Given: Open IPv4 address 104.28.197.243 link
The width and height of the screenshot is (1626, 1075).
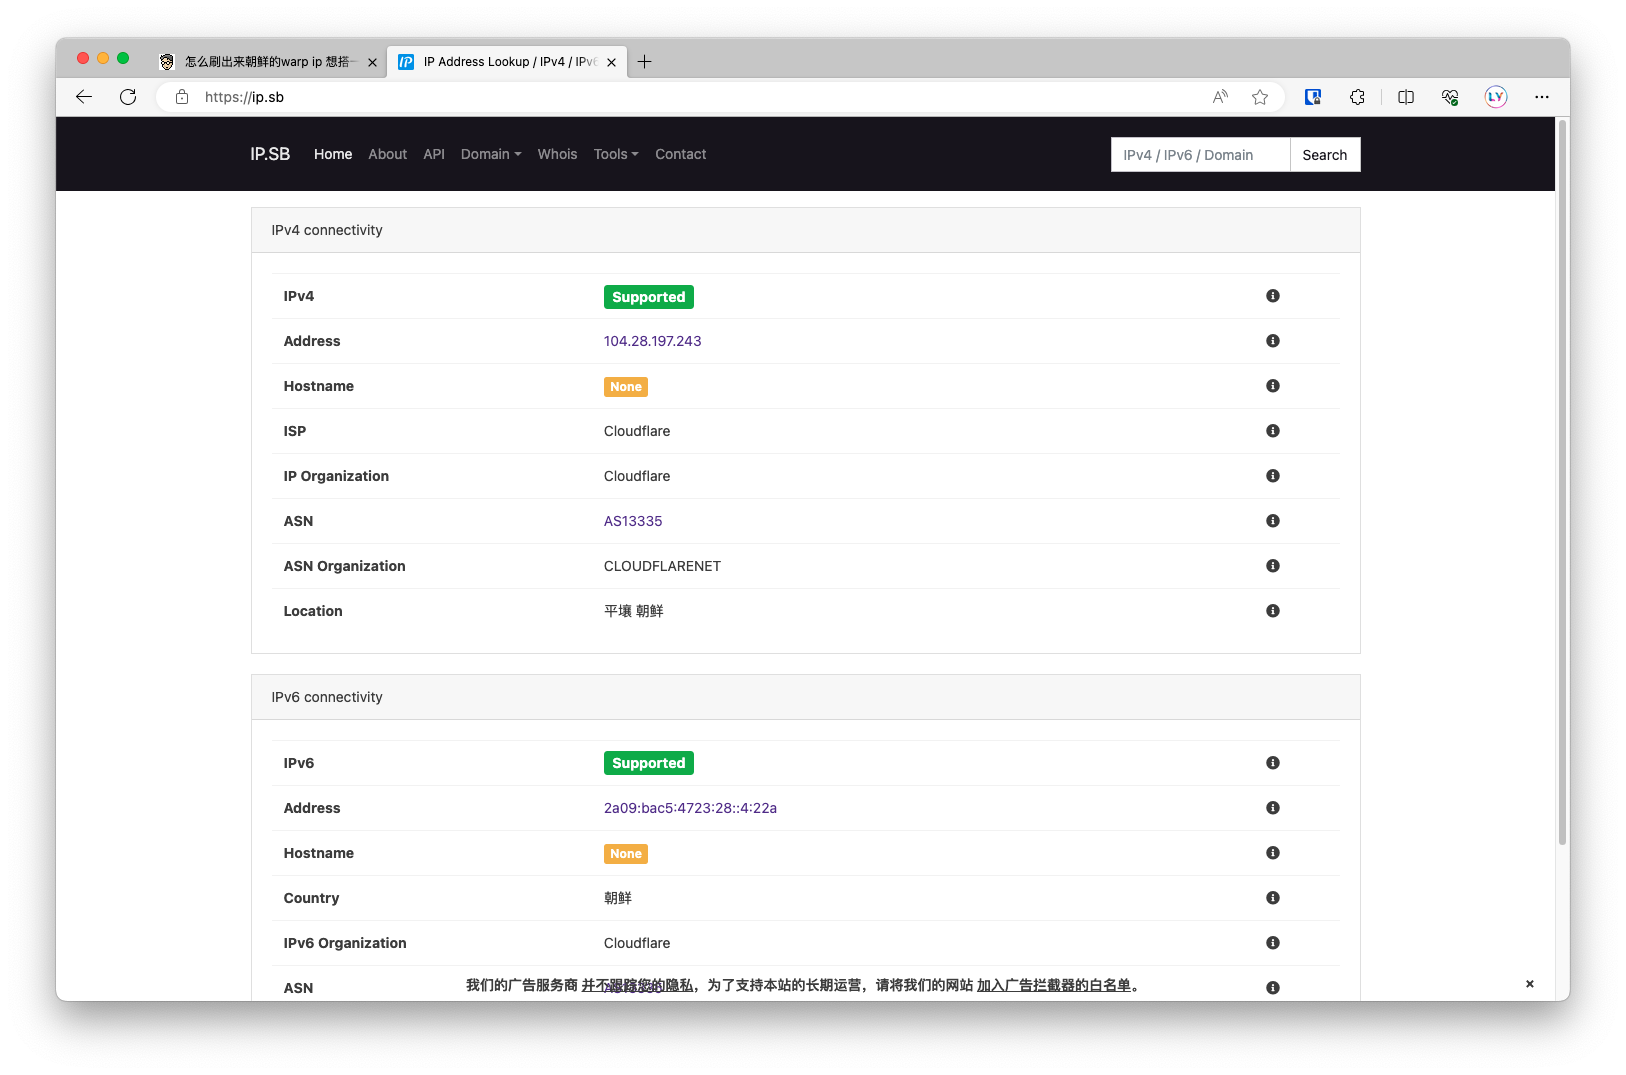Looking at the screenshot, I should coord(653,341).
